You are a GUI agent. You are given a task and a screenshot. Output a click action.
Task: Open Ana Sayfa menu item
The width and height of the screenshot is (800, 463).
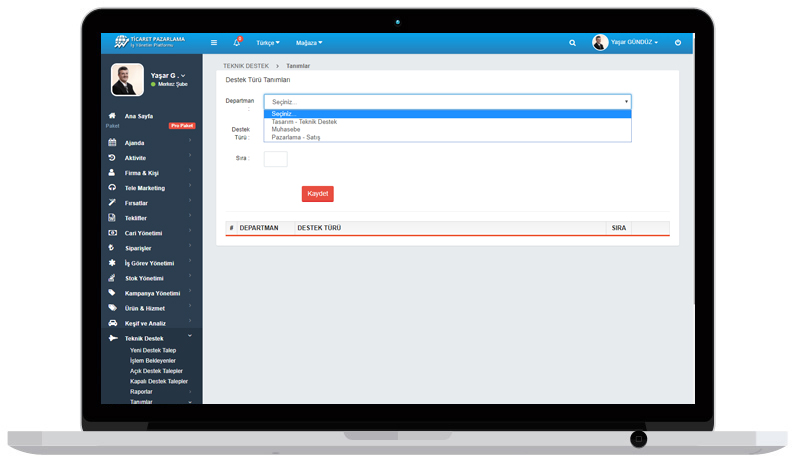(x=139, y=116)
